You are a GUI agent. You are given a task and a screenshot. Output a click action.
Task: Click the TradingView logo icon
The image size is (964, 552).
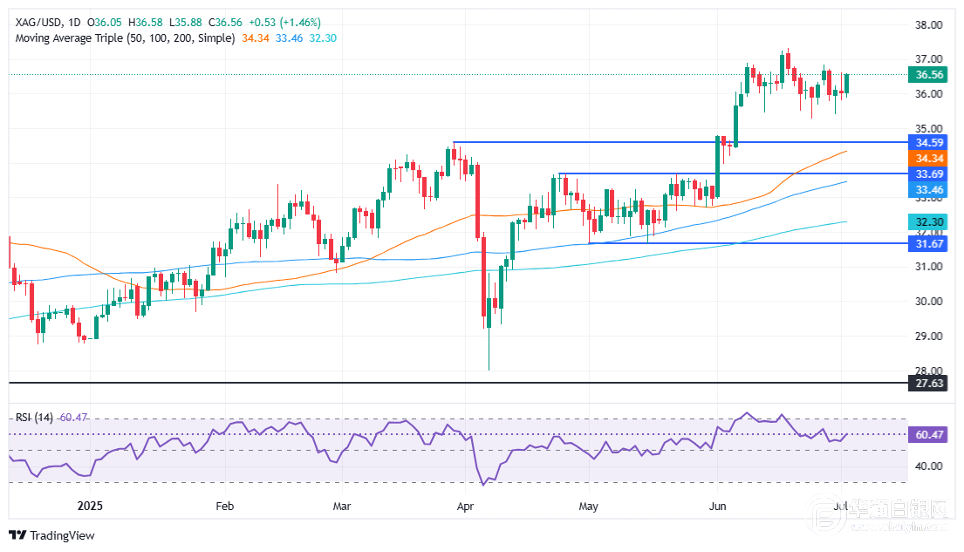[17, 535]
